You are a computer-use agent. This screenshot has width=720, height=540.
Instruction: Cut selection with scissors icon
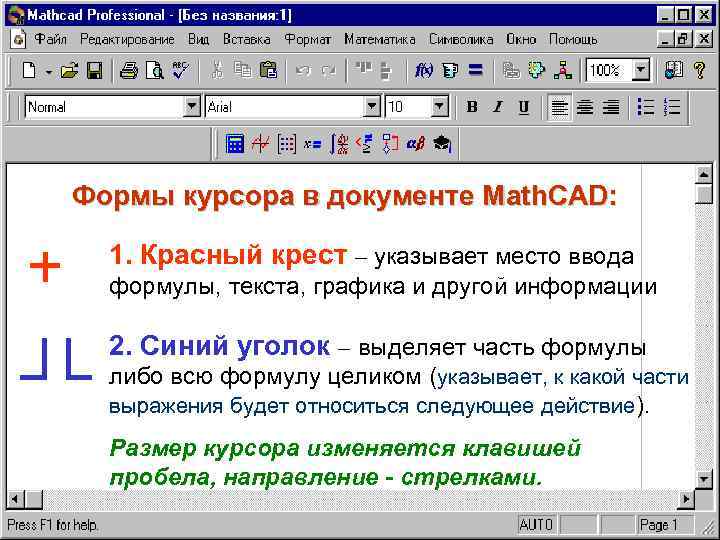[217, 71]
